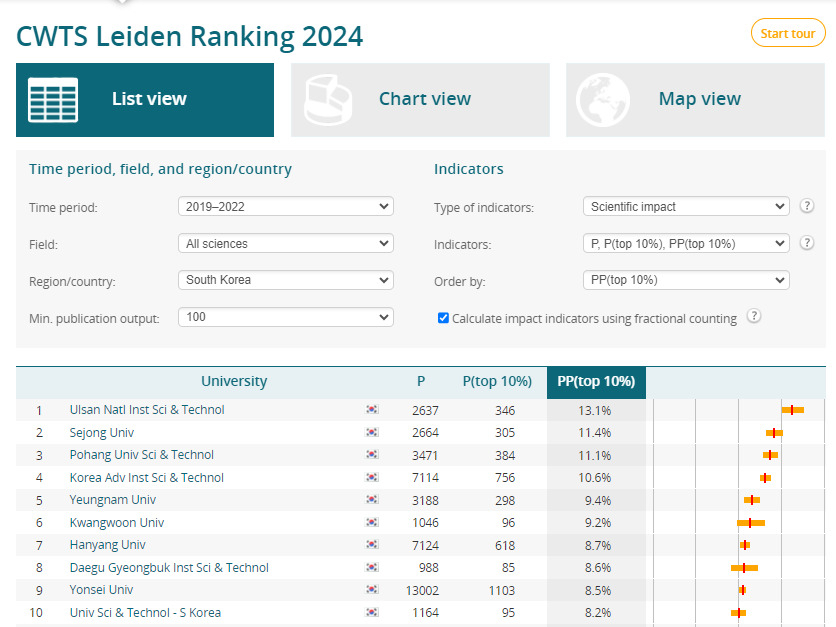Open Yonsei Univ link

click(101, 590)
